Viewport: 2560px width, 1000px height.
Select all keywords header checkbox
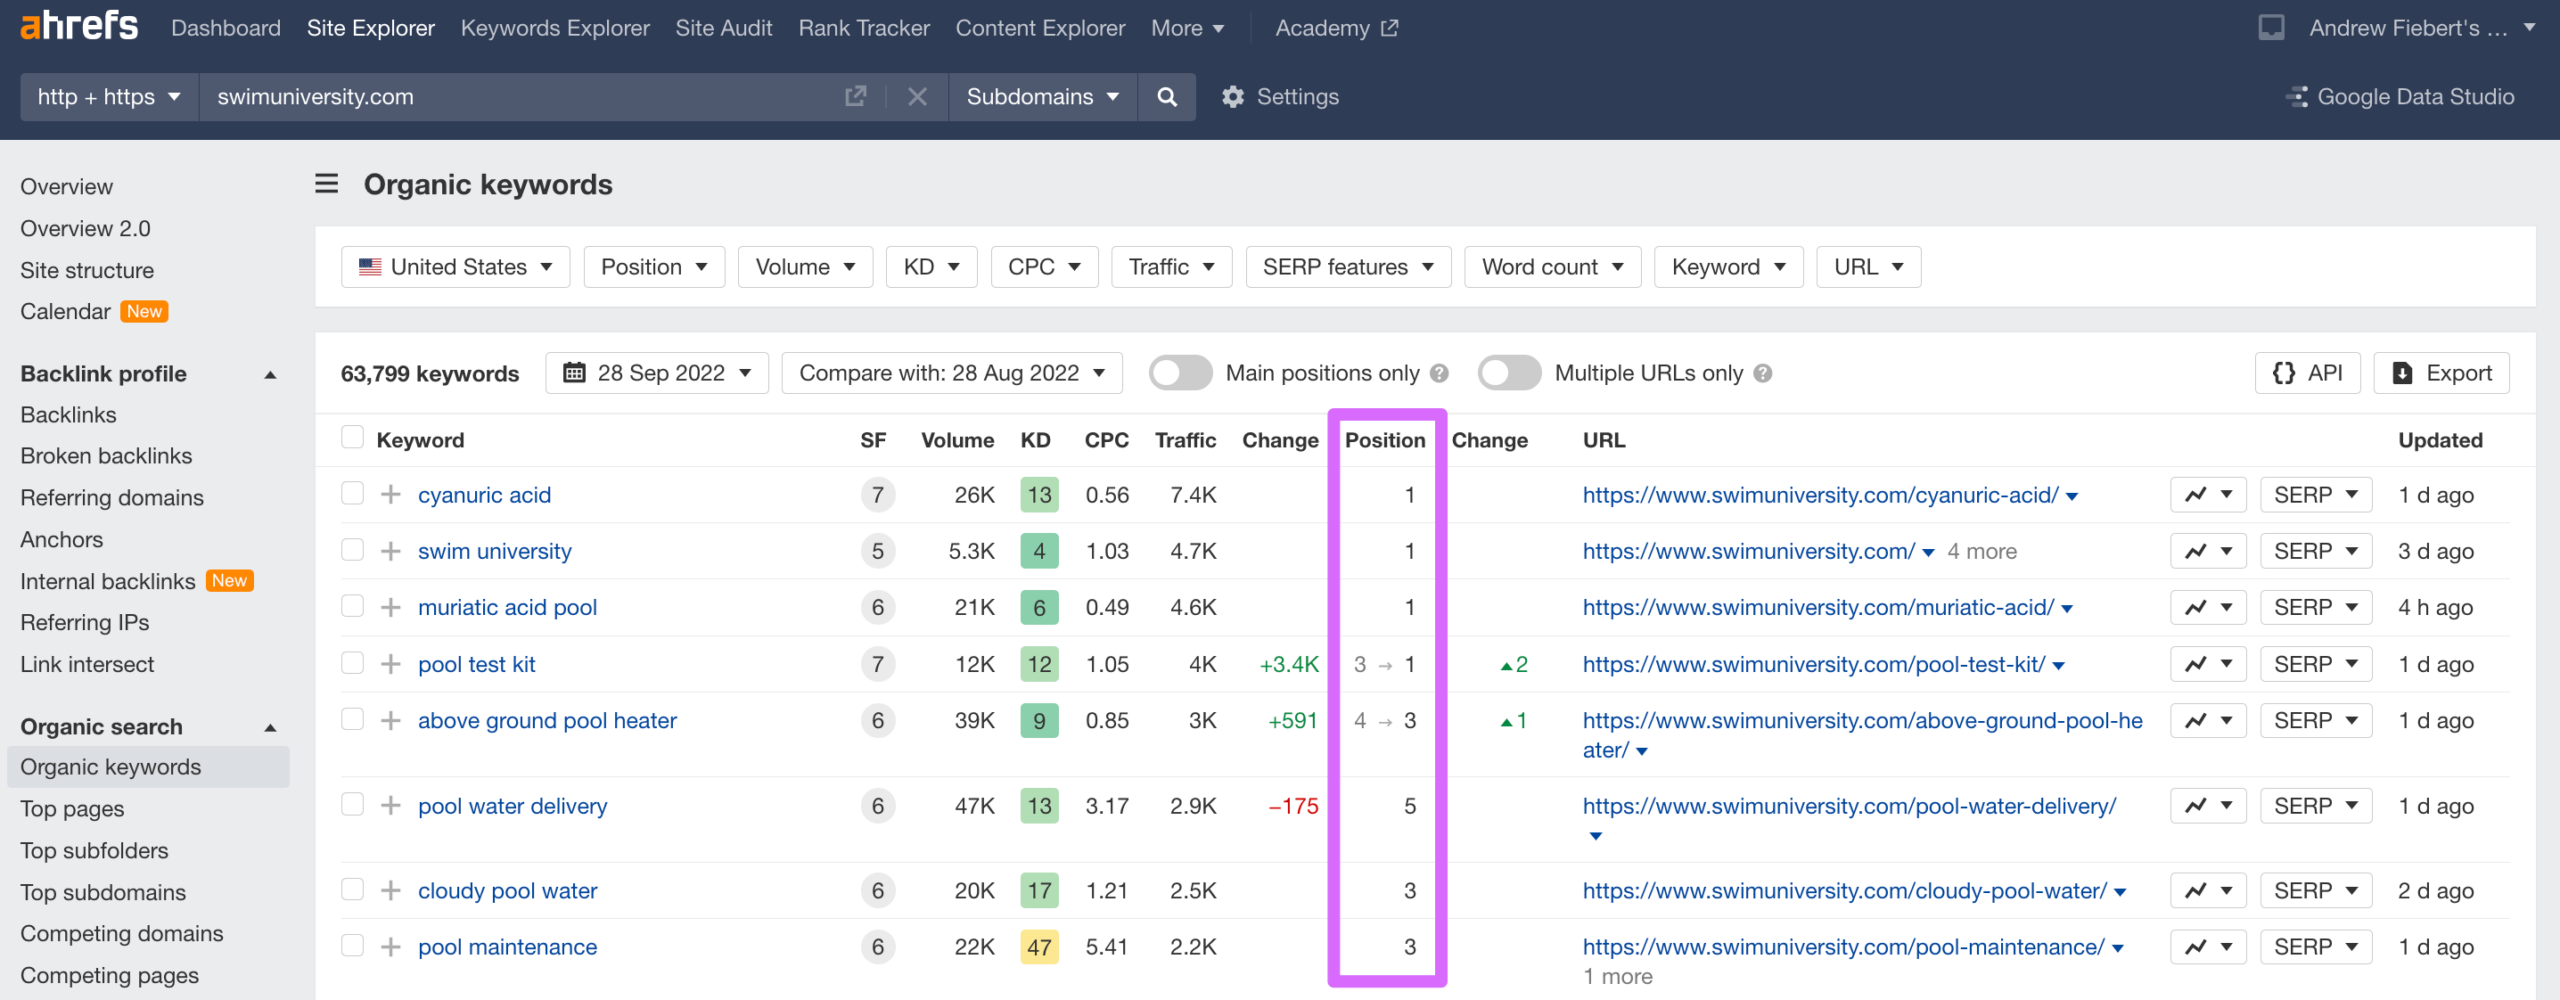[x=352, y=438]
